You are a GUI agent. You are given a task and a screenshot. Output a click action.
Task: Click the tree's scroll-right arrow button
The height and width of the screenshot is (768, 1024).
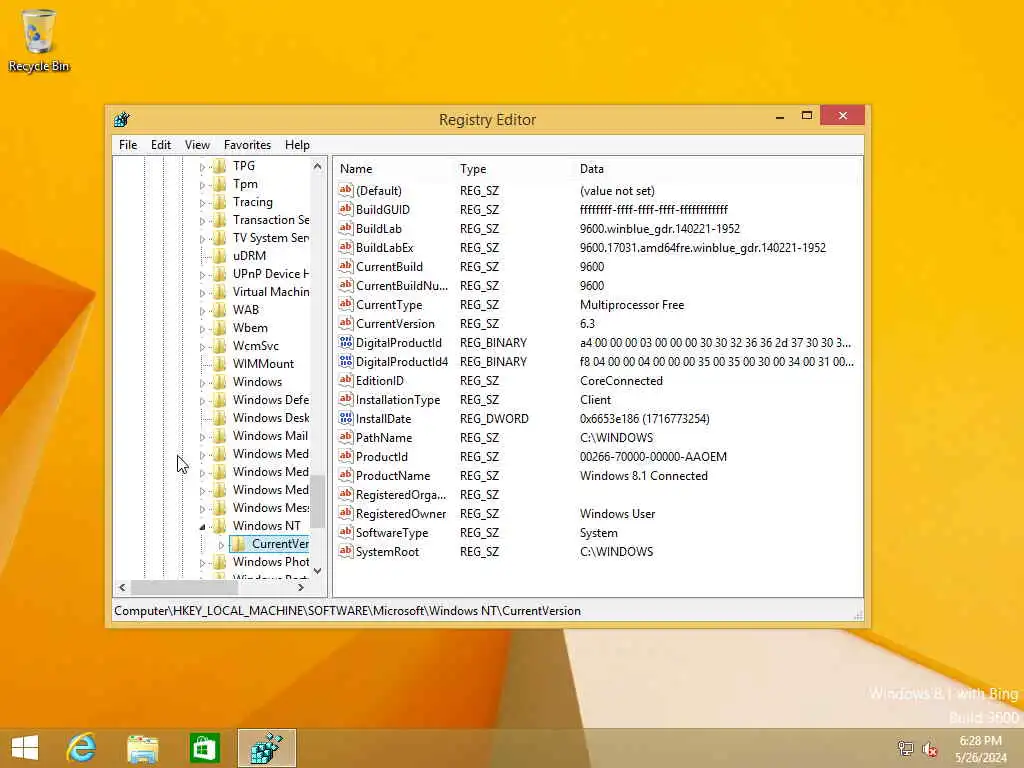pyautogui.click(x=300, y=587)
